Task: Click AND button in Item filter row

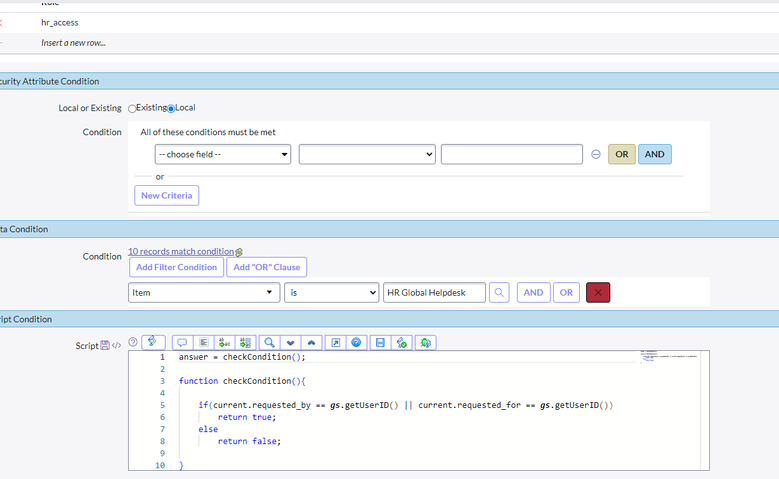Action: click(534, 293)
